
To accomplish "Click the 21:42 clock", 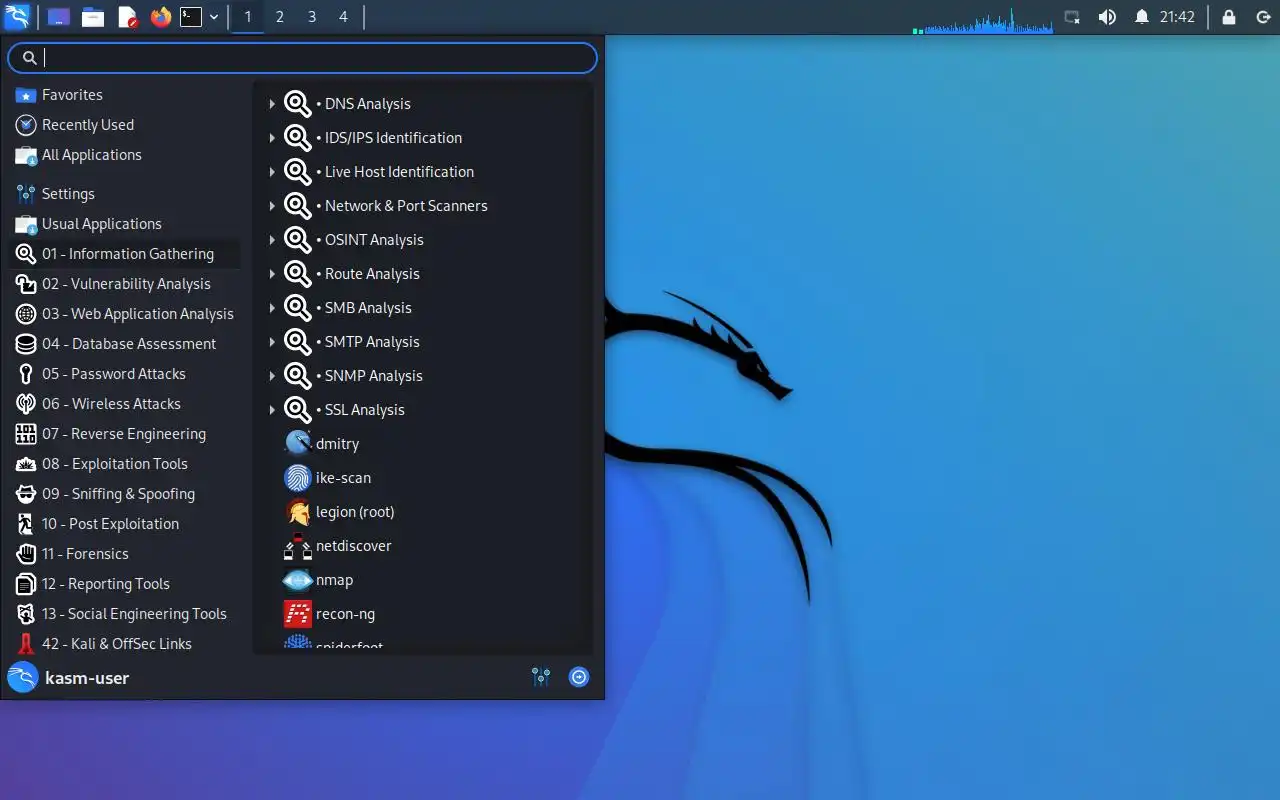I will [x=1177, y=17].
